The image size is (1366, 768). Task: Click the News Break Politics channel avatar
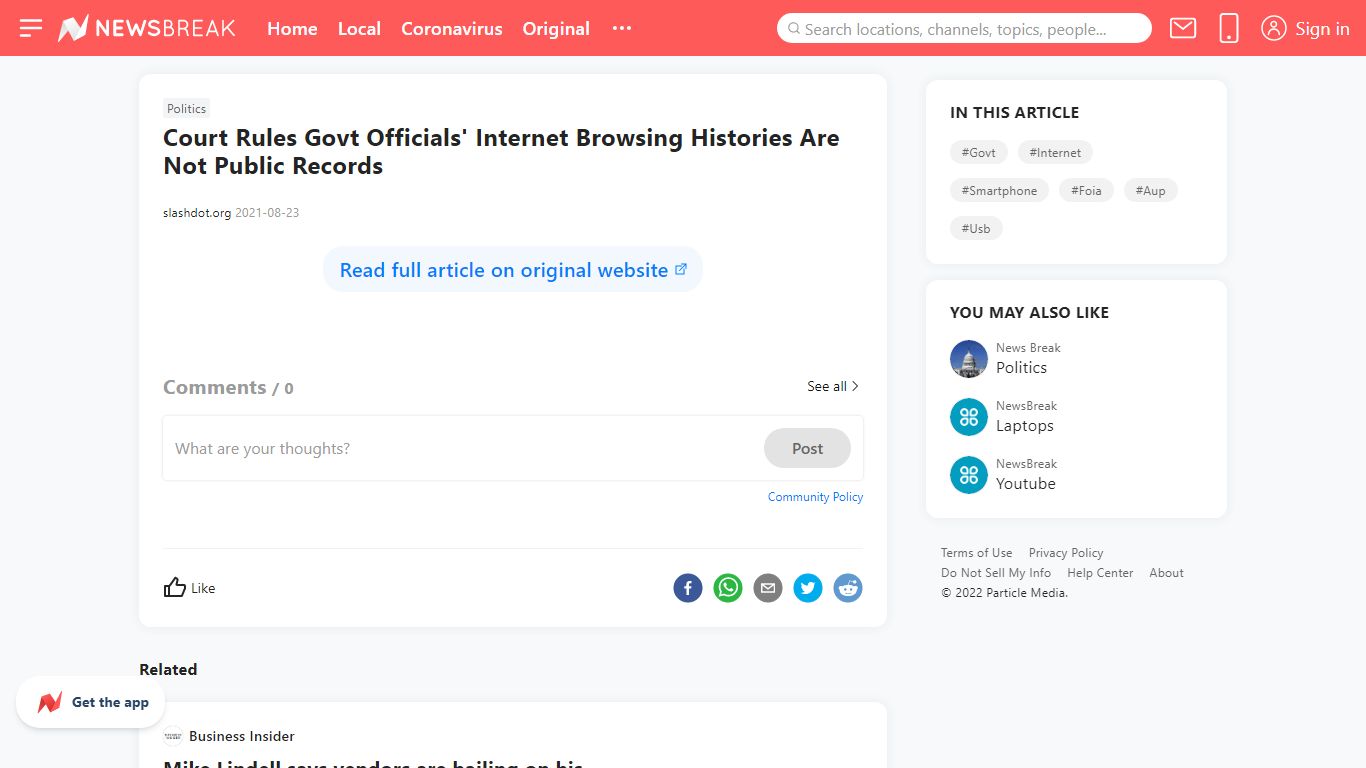click(x=969, y=359)
